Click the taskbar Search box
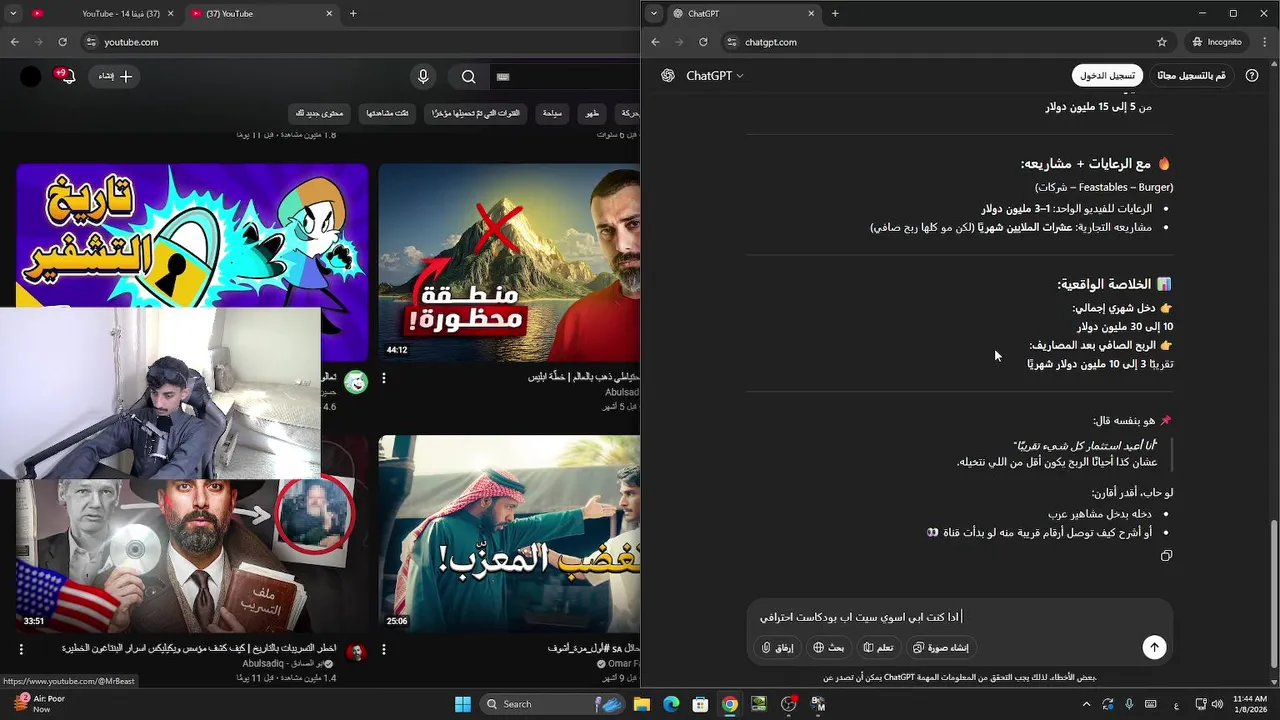This screenshot has width=1280, height=720. coord(553,704)
